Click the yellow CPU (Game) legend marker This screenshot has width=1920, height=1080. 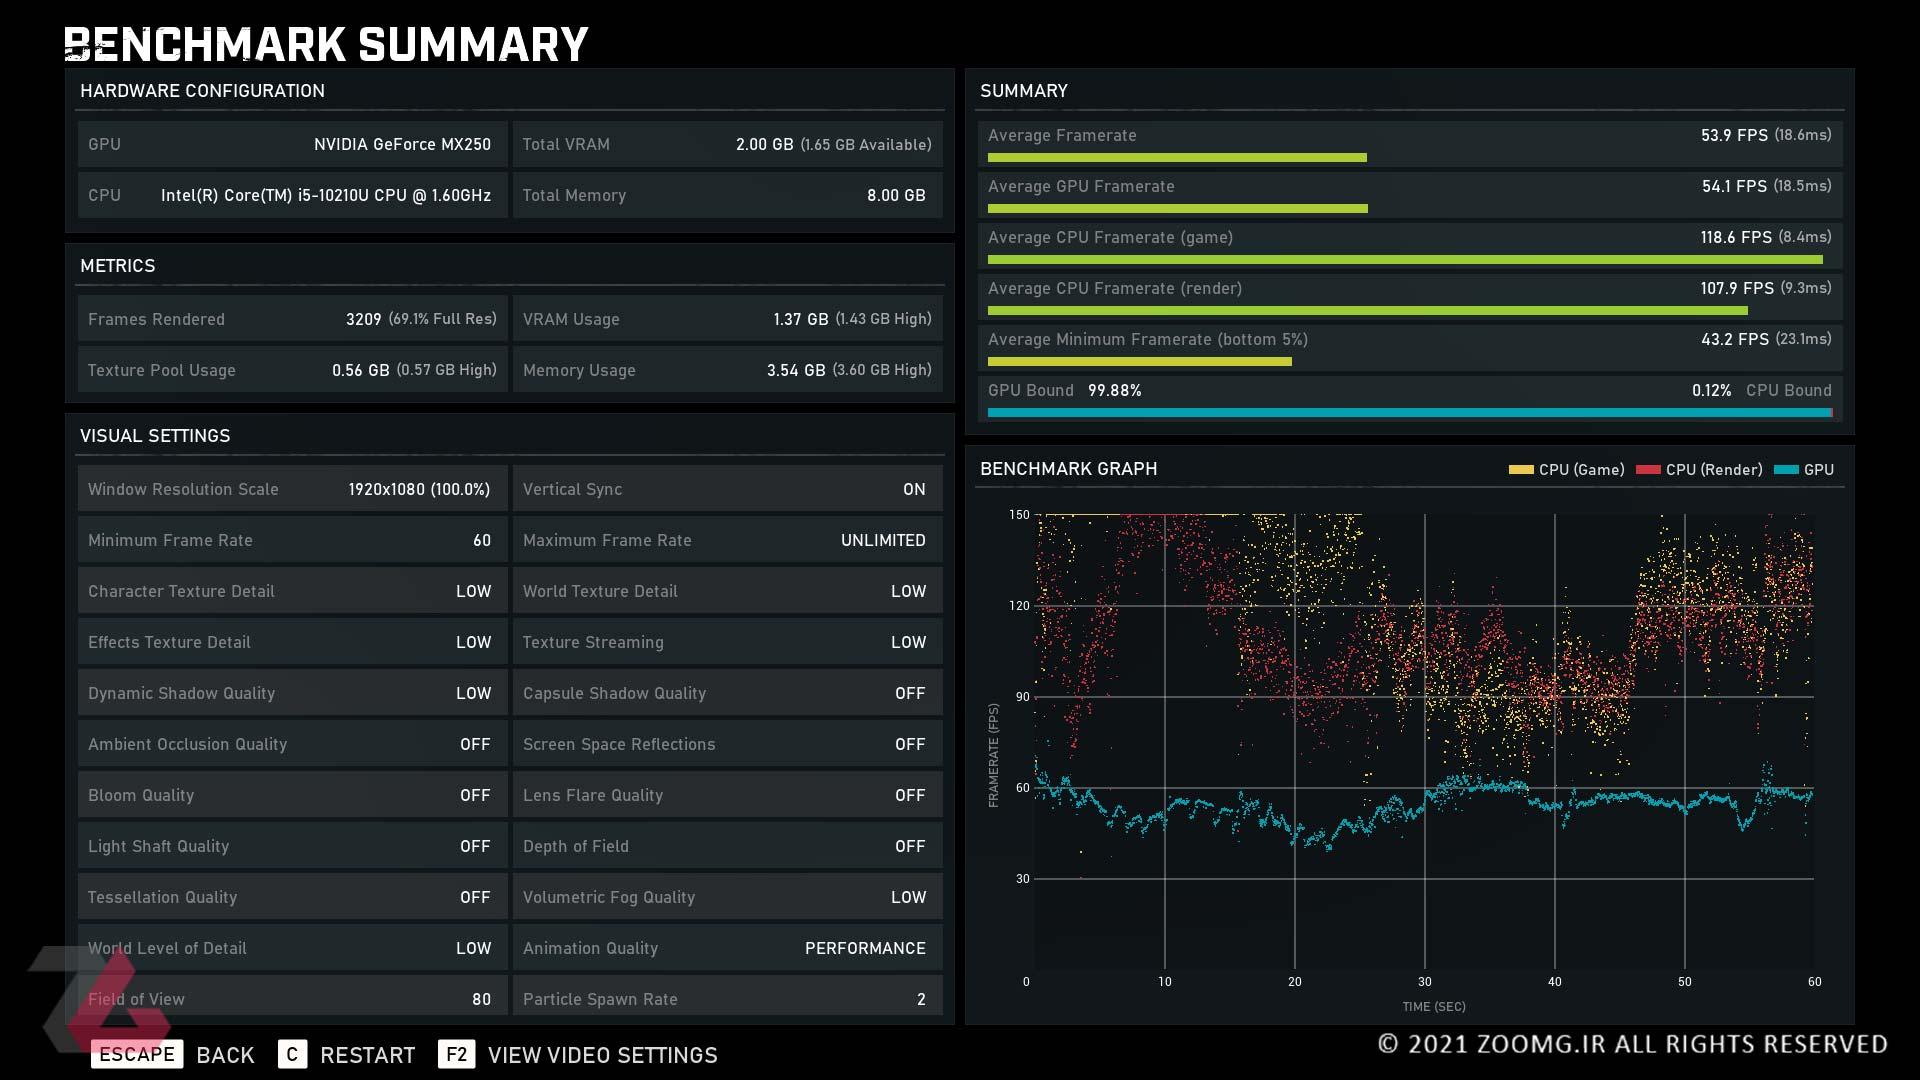1521,469
